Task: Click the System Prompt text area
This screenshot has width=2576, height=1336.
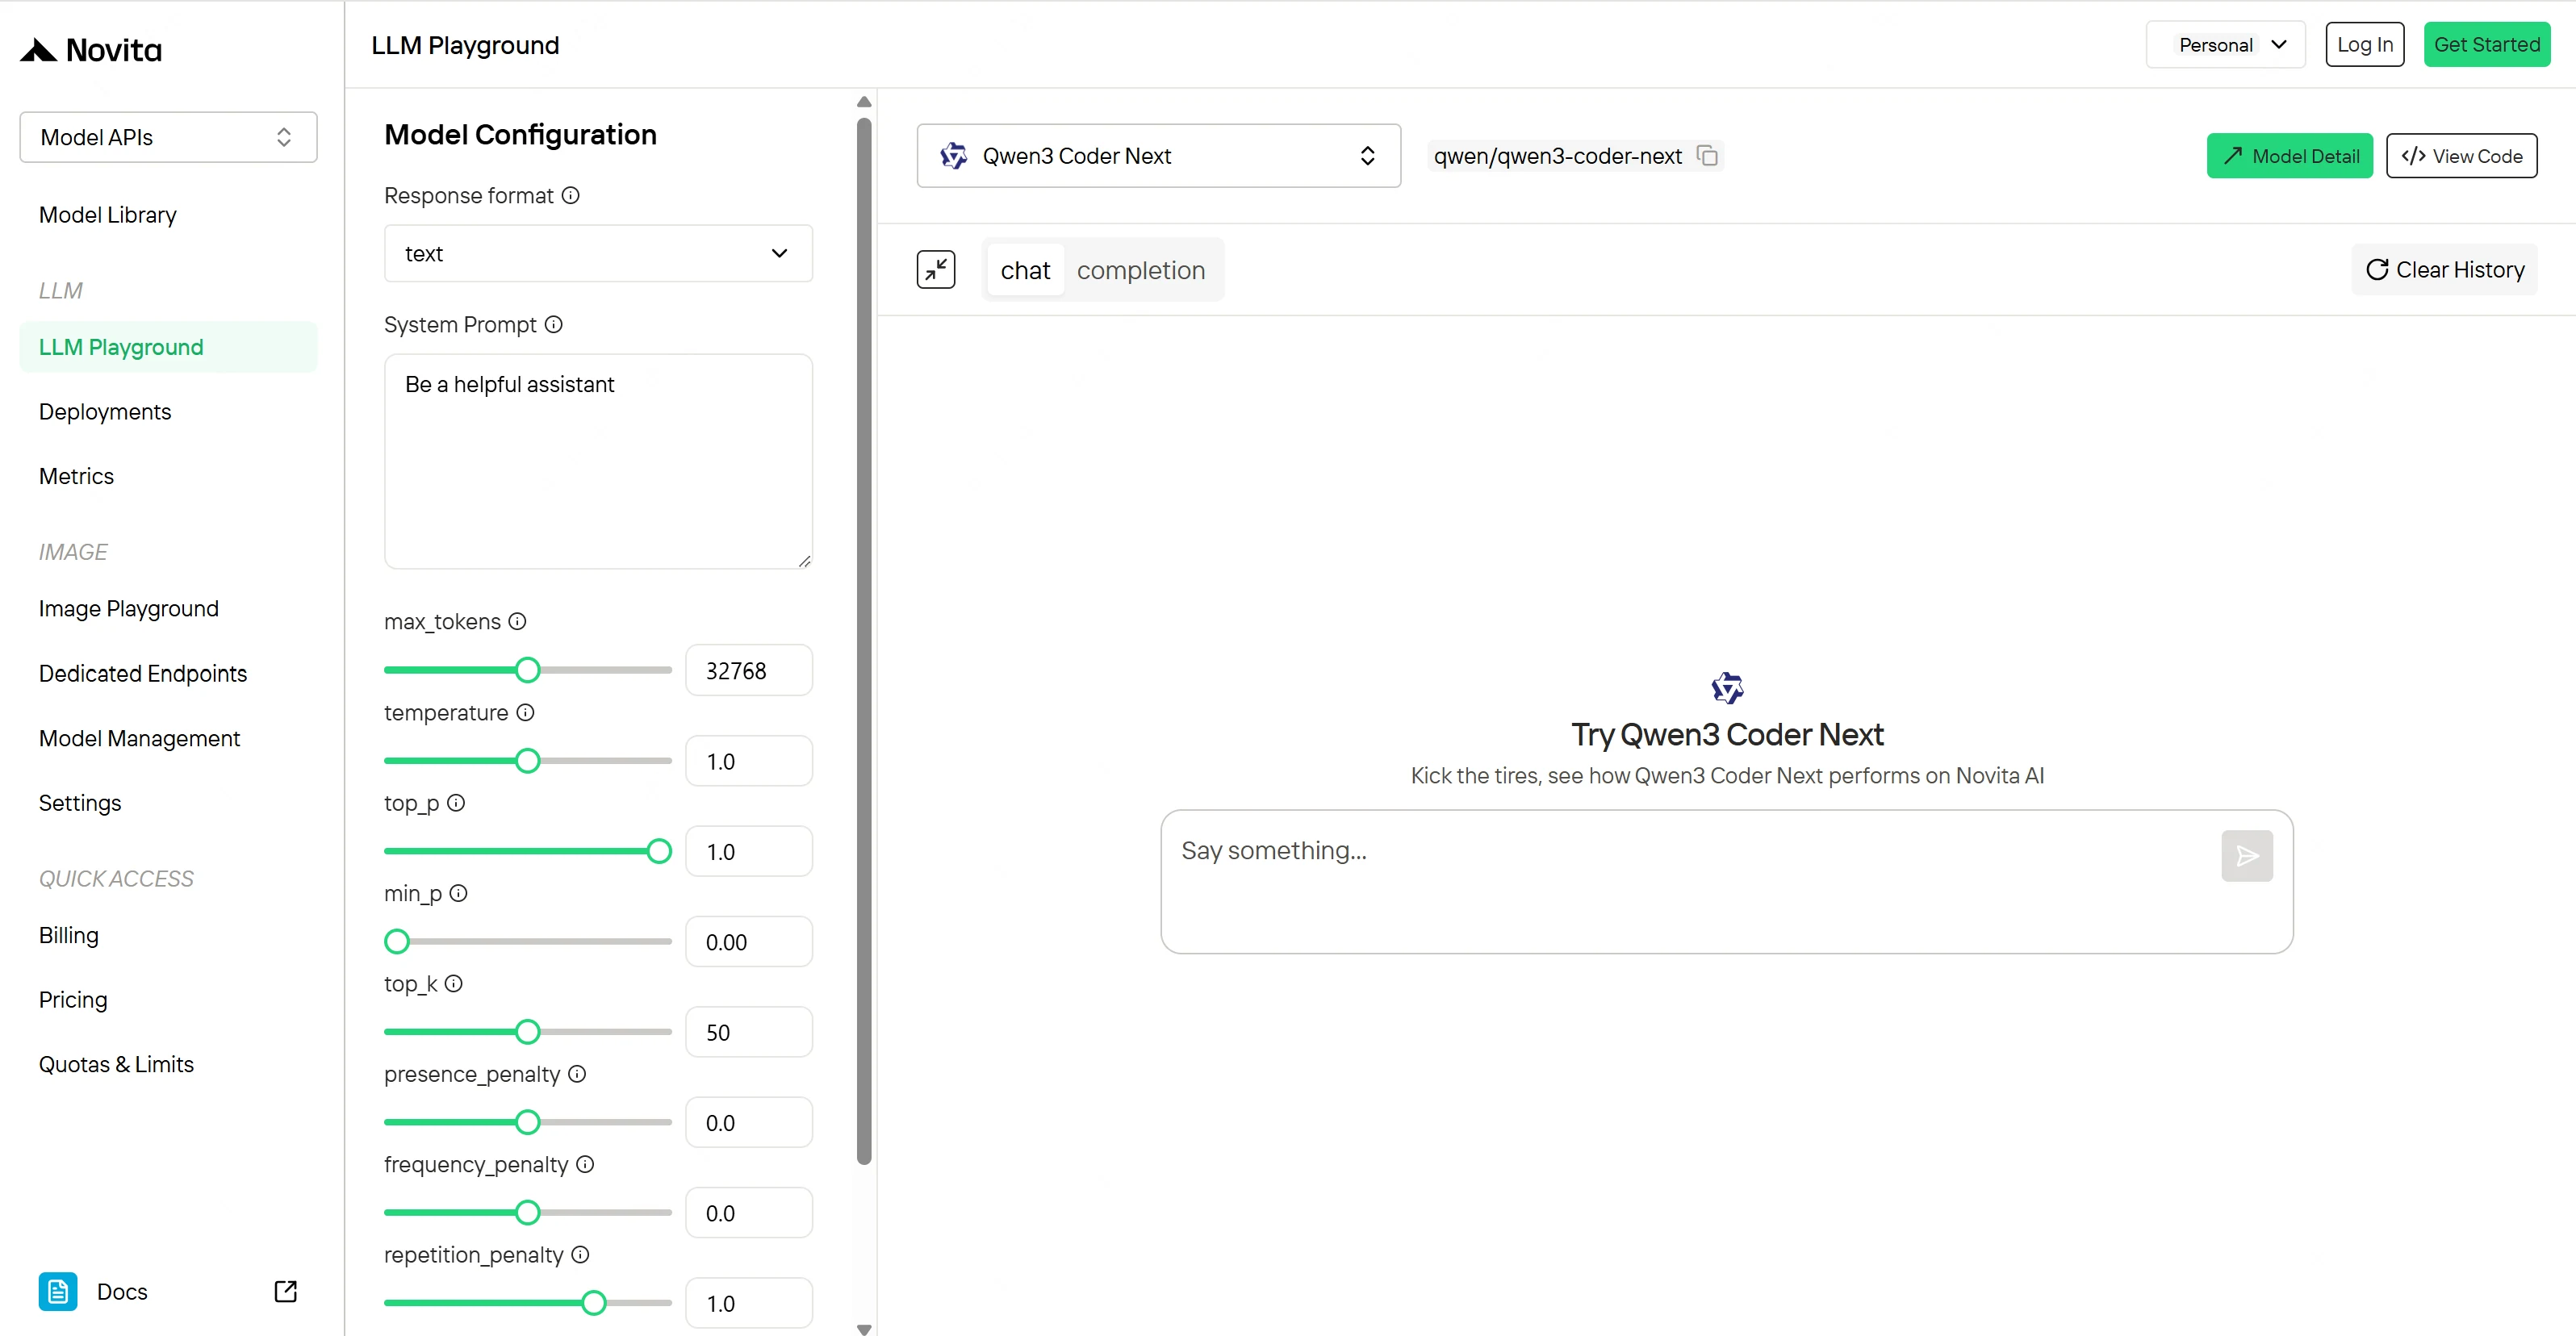Action: click(x=598, y=461)
